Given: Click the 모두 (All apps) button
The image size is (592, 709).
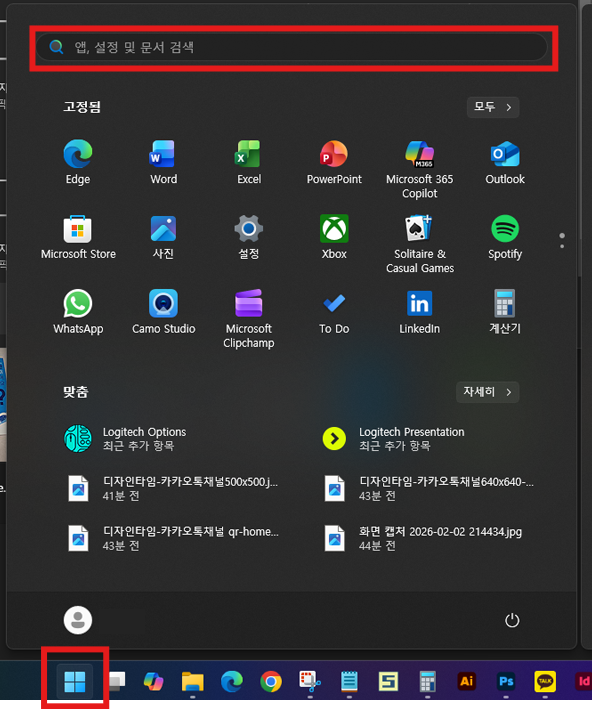Looking at the screenshot, I should click(493, 107).
